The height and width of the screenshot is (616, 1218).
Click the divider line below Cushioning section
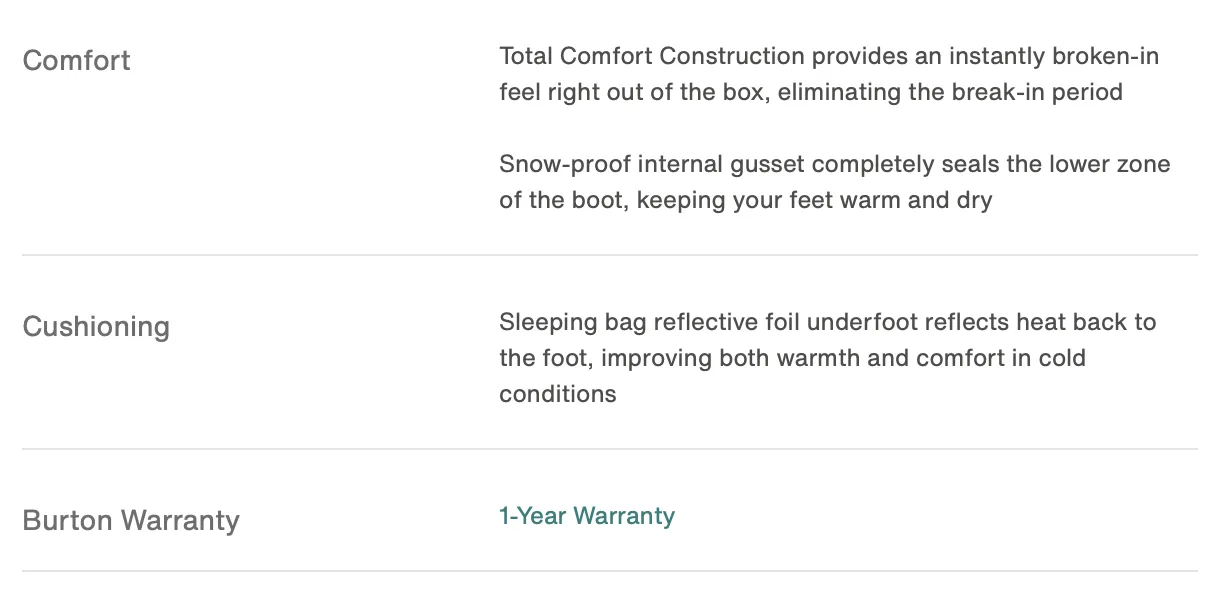click(610, 449)
